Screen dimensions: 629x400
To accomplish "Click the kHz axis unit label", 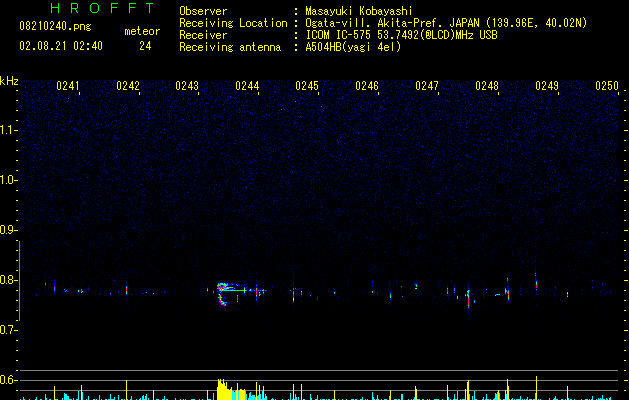I will tap(9, 81).
